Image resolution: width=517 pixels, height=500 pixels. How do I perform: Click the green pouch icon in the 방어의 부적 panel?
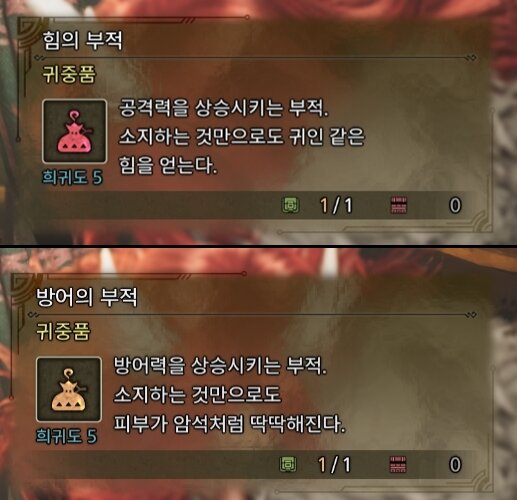click(x=288, y=464)
